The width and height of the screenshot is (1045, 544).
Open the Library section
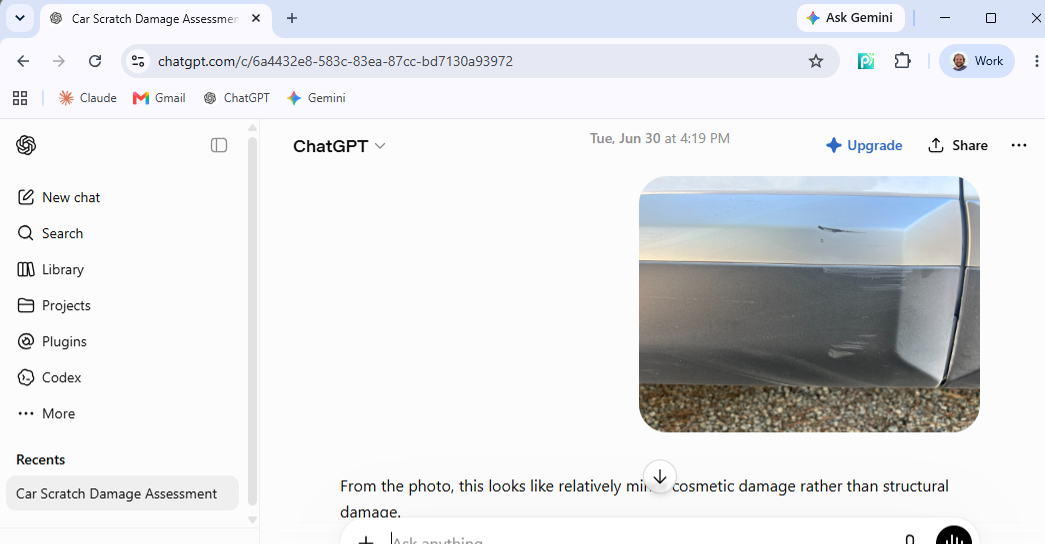pyautogui.click(x=51, y=269)
